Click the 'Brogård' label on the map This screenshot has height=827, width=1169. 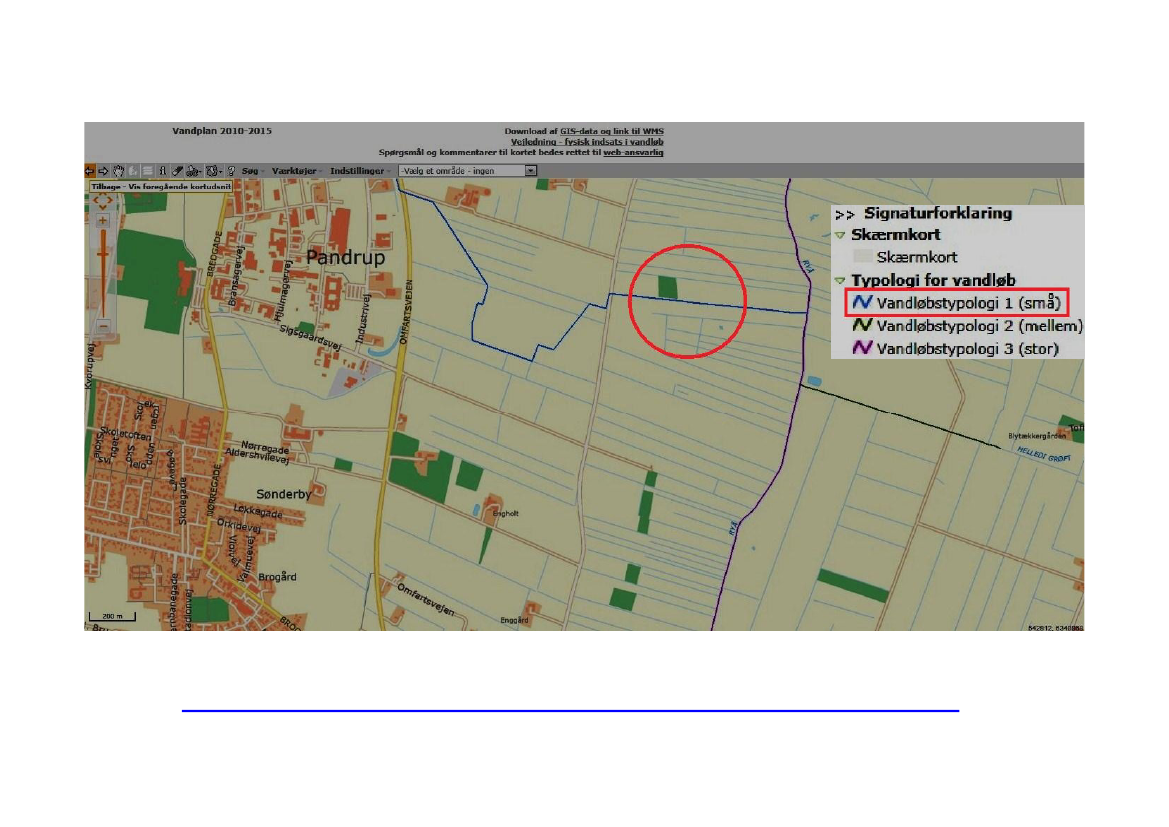coord(277,577)
